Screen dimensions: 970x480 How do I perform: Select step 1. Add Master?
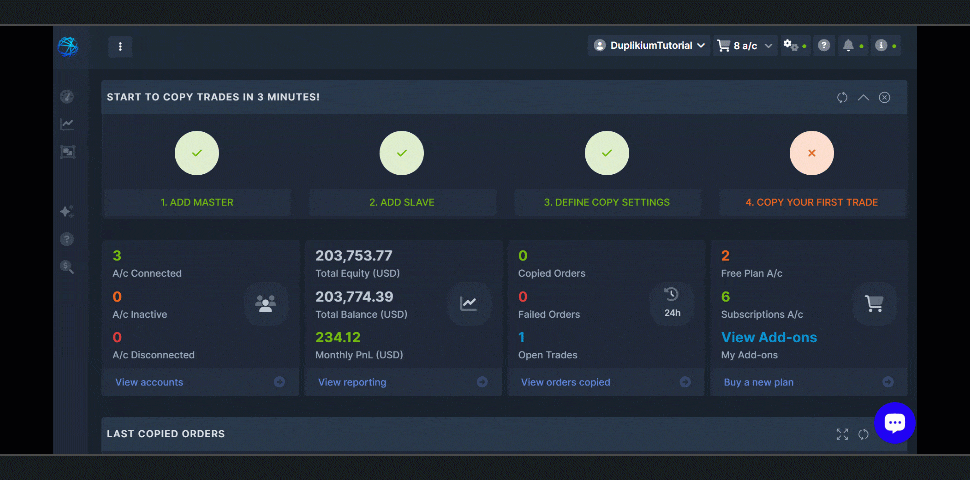197,202
